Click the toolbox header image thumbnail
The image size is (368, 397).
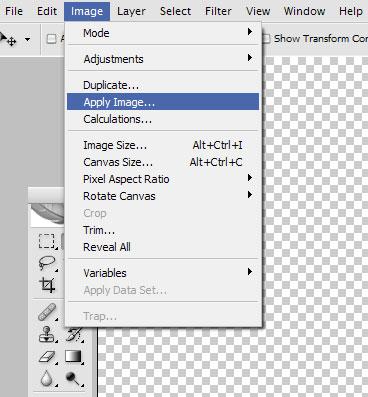click(x=48, y=214)
